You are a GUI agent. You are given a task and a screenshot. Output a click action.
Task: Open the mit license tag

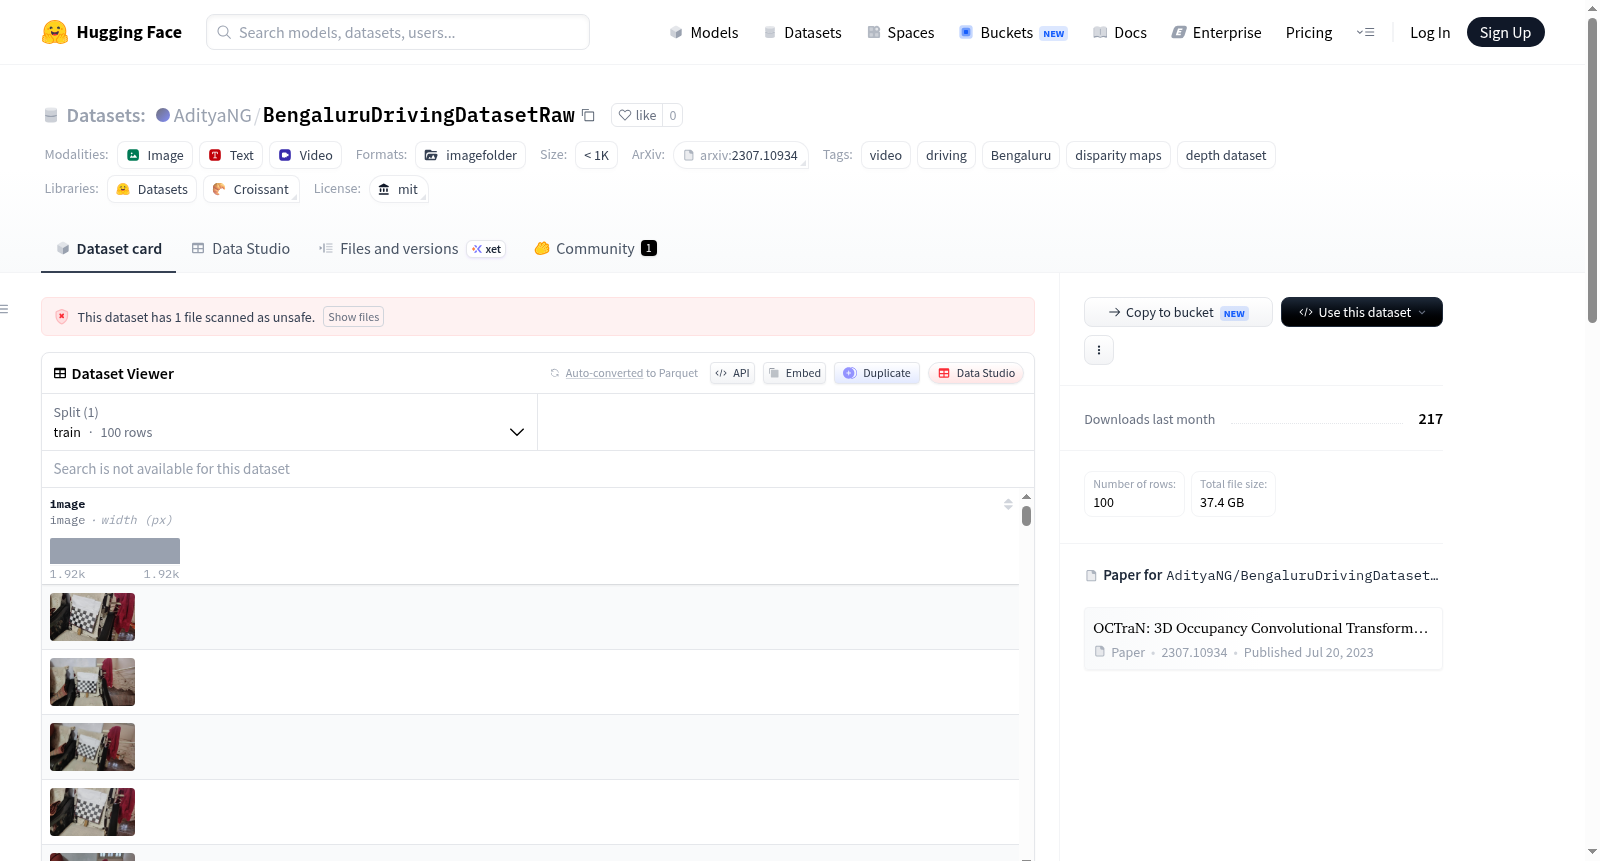pos(398,189)
